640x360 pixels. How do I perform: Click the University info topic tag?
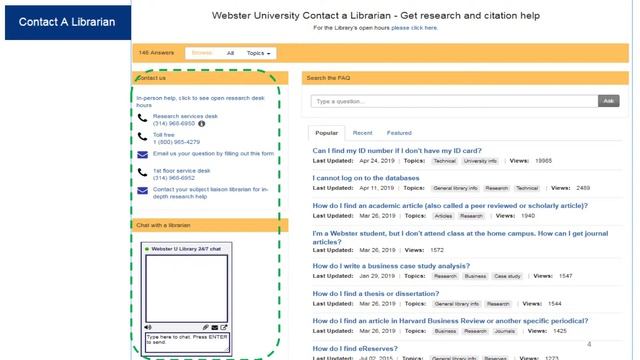click(x=480, y=161)
